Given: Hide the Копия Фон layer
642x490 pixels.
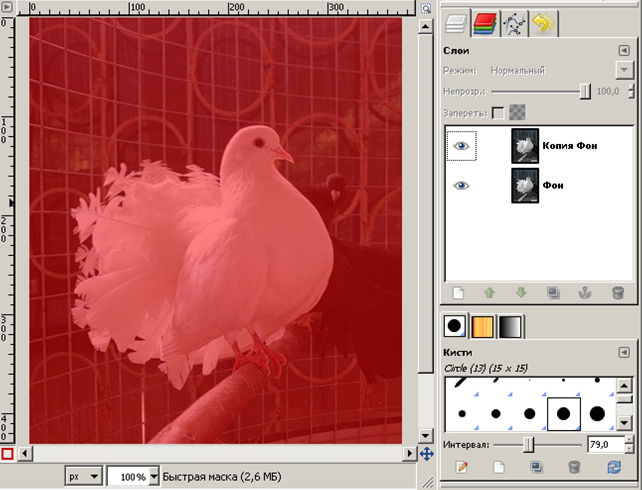Looking at the screenshot, I should (x=461, y=146).
